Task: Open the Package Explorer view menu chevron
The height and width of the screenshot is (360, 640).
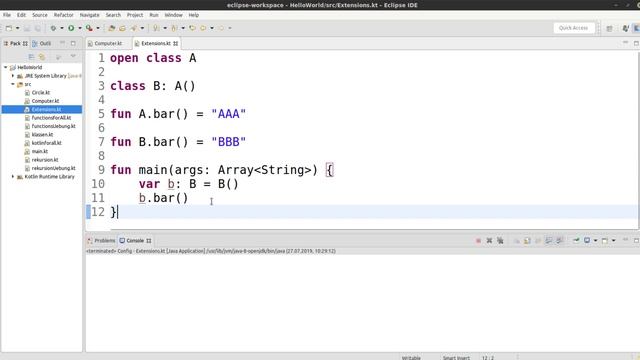Action: pos(73,56)
